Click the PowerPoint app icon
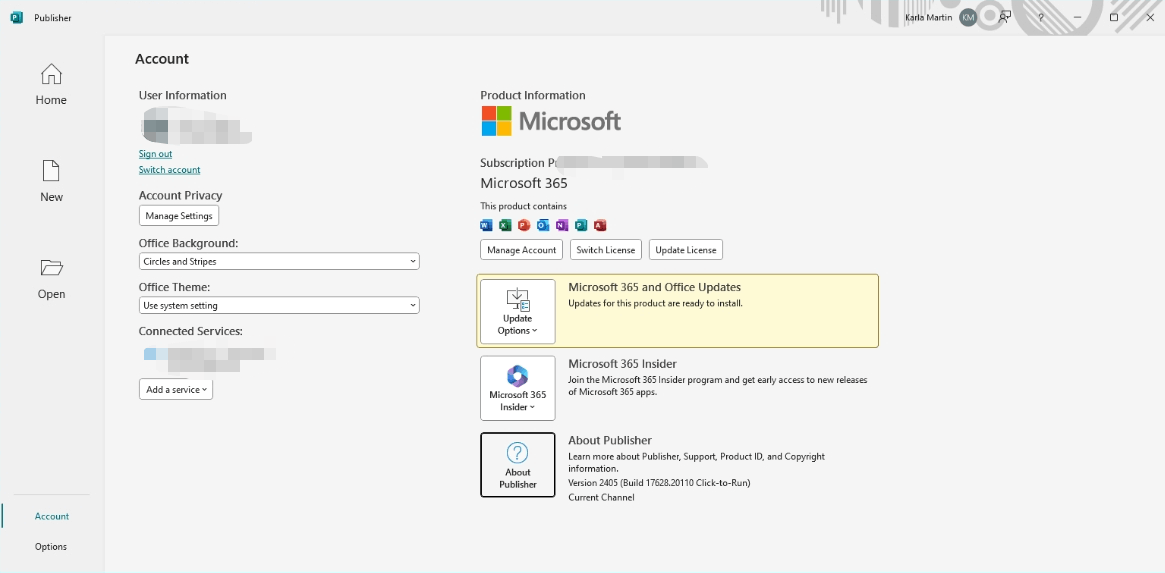This screenshot has width=1165, height=573. point(525,225)
